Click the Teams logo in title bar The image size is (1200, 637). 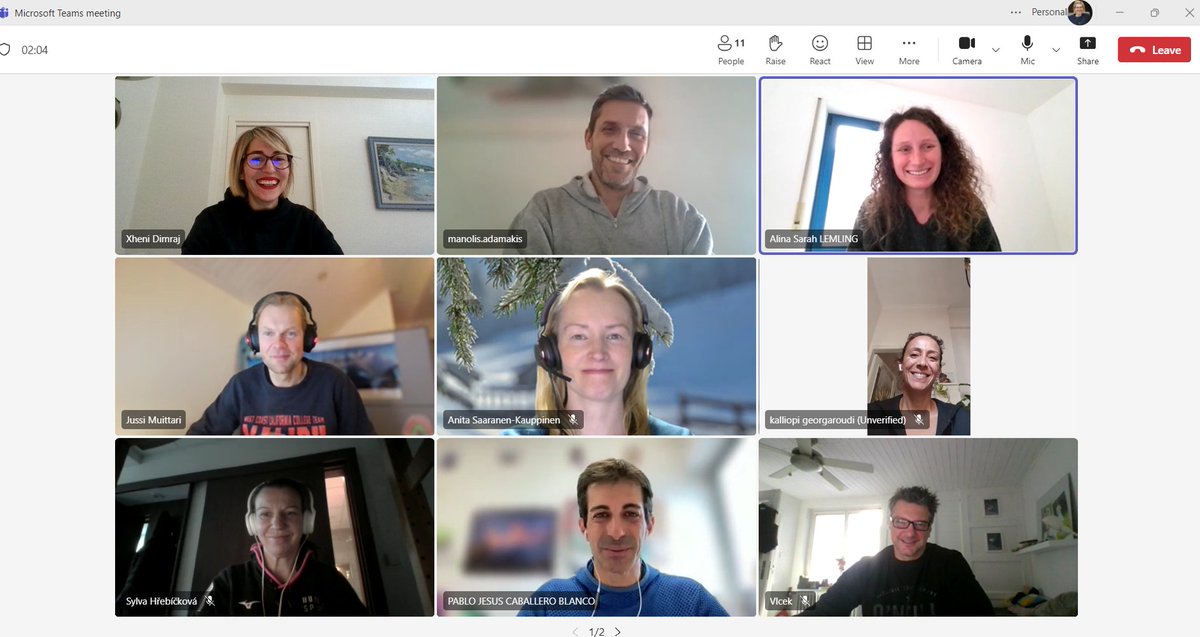pos(4,13)
